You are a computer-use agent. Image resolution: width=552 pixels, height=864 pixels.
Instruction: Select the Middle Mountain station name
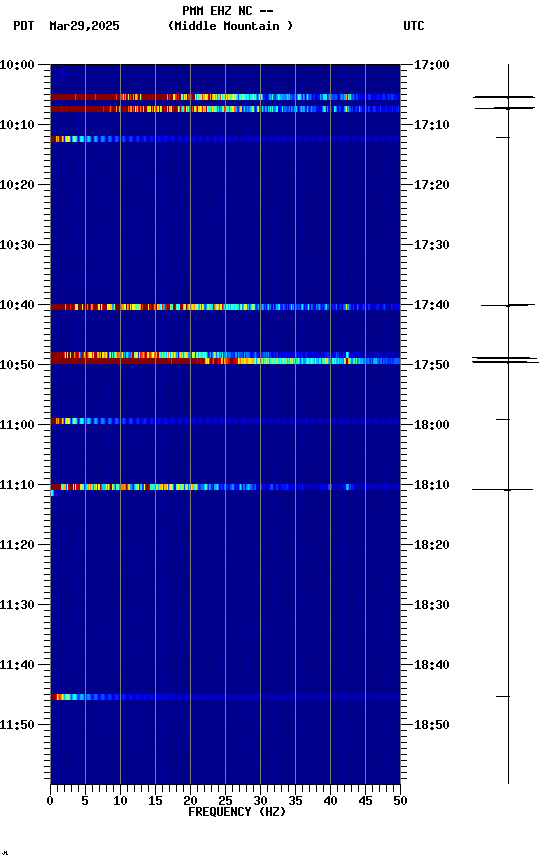click(230, 26)
